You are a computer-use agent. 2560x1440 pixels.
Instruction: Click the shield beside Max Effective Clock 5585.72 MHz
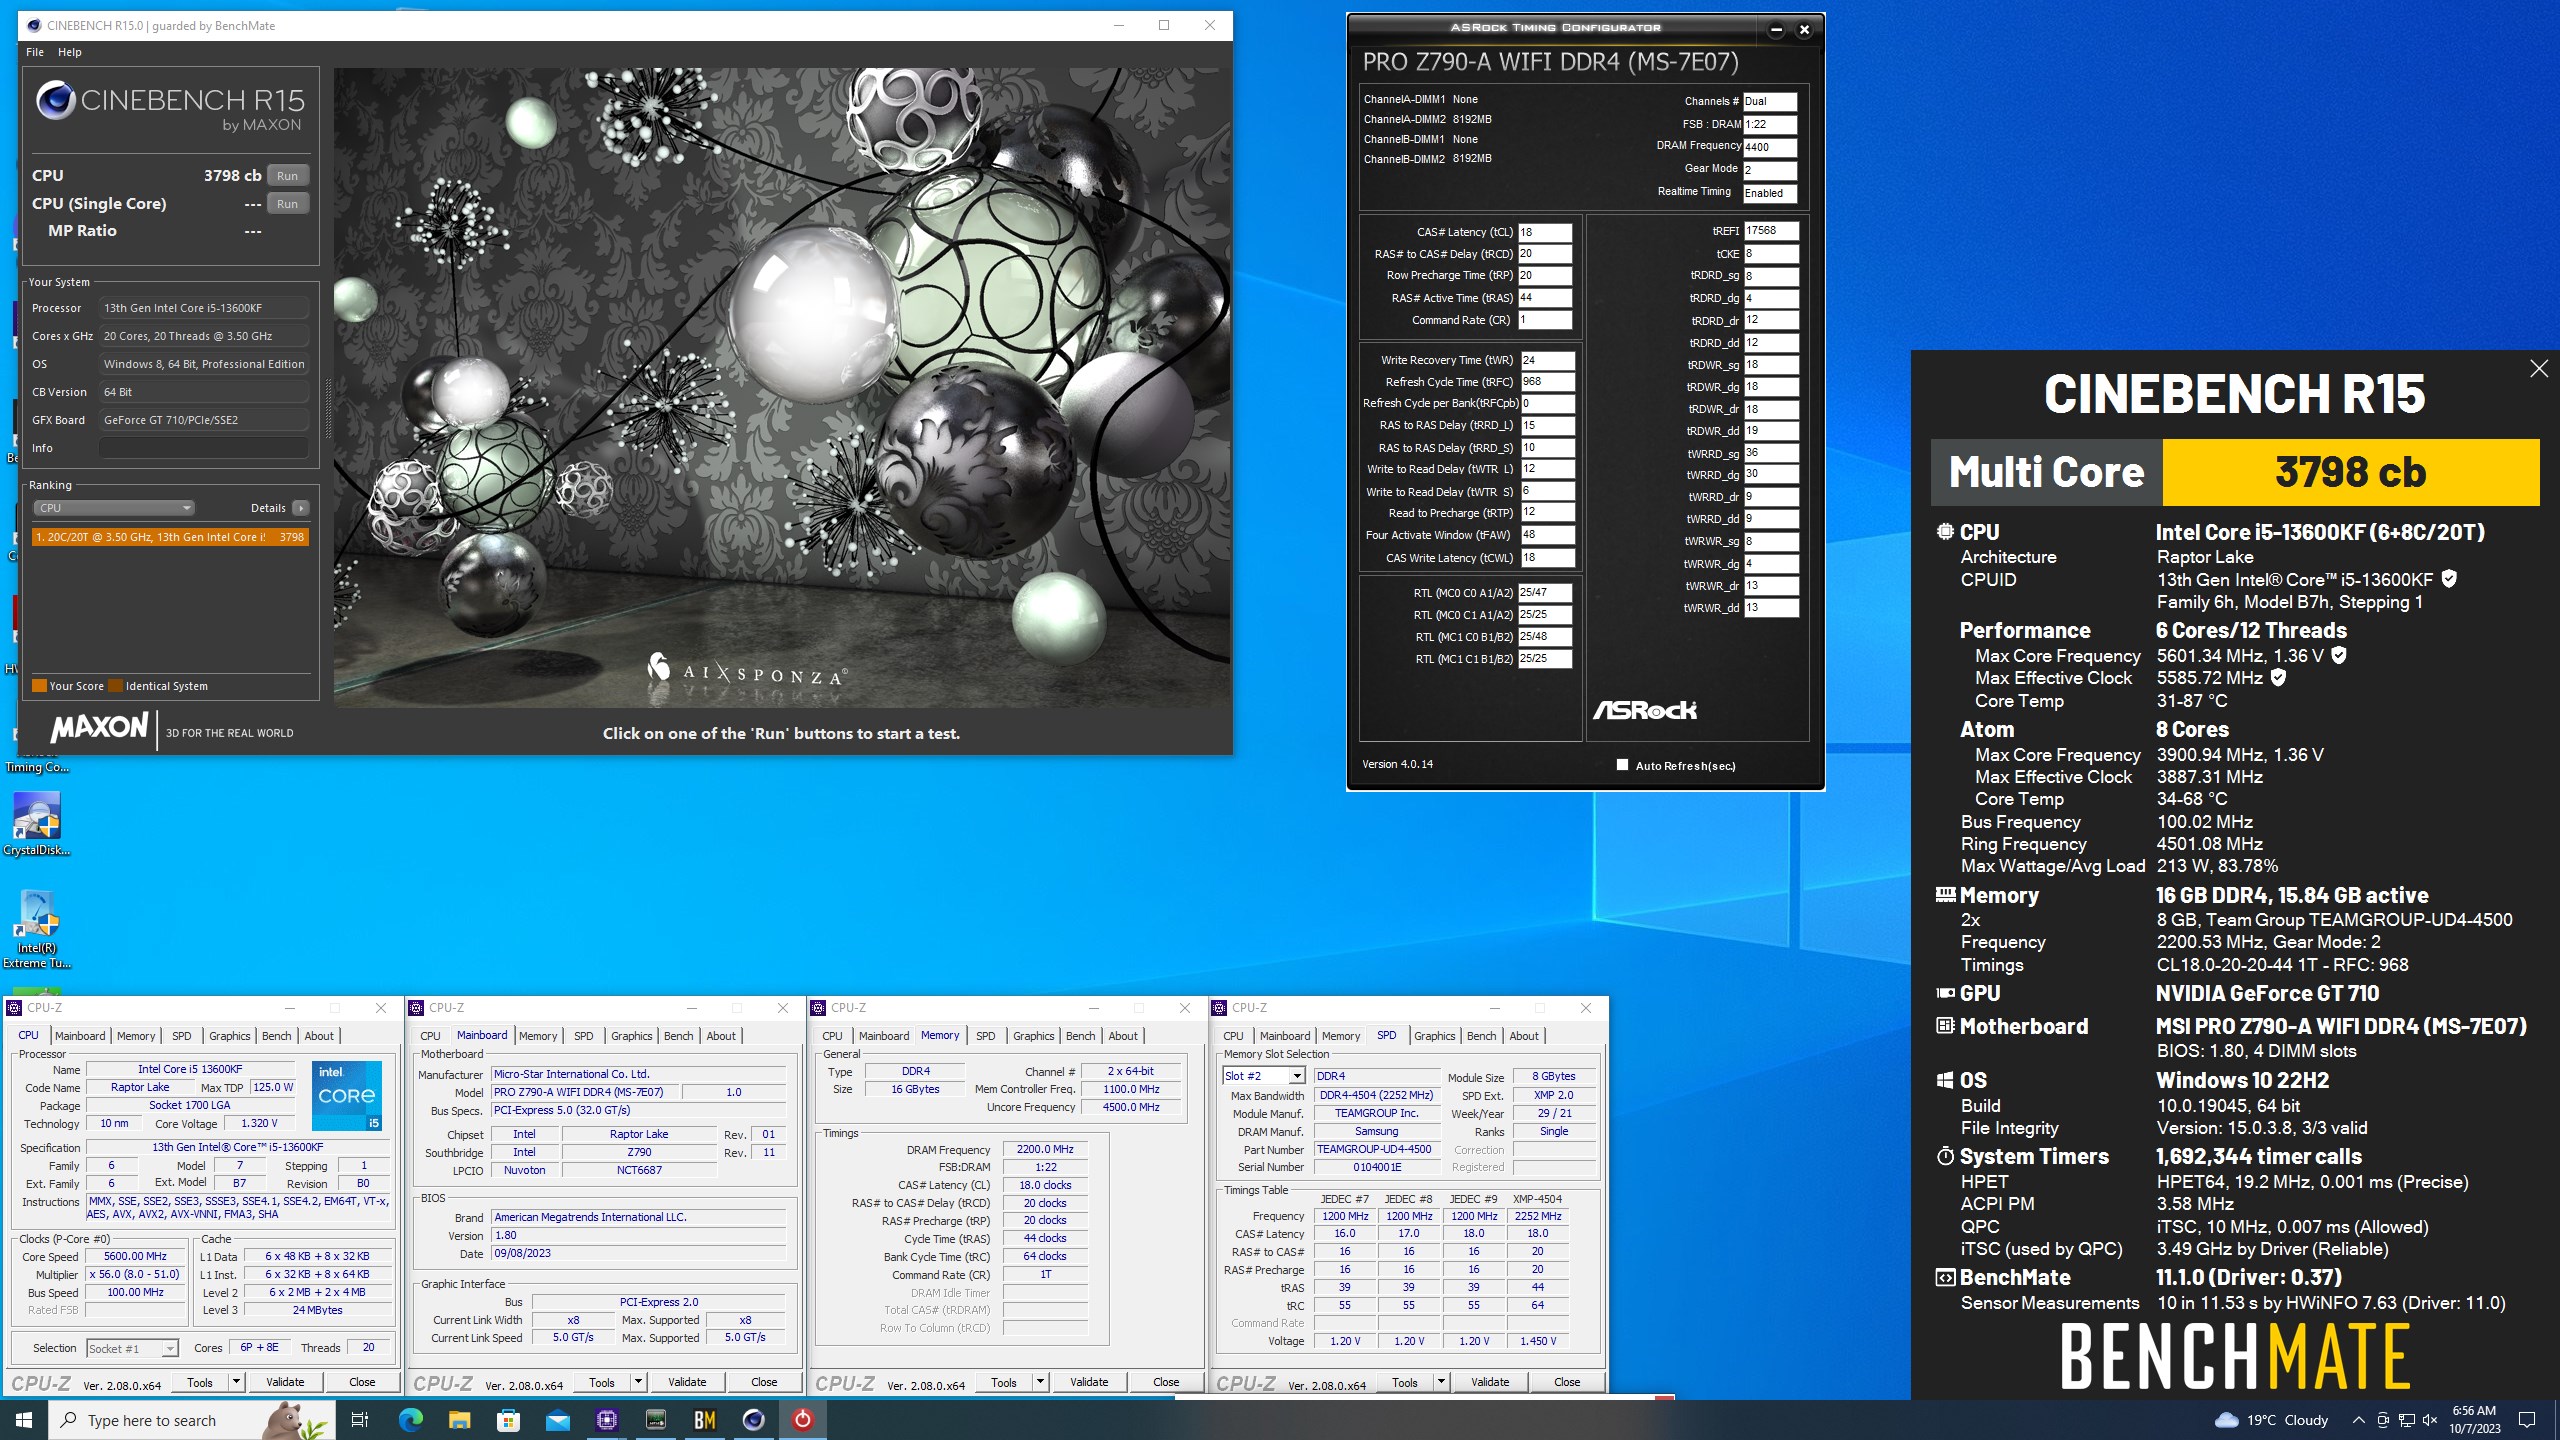point(2278,677)
